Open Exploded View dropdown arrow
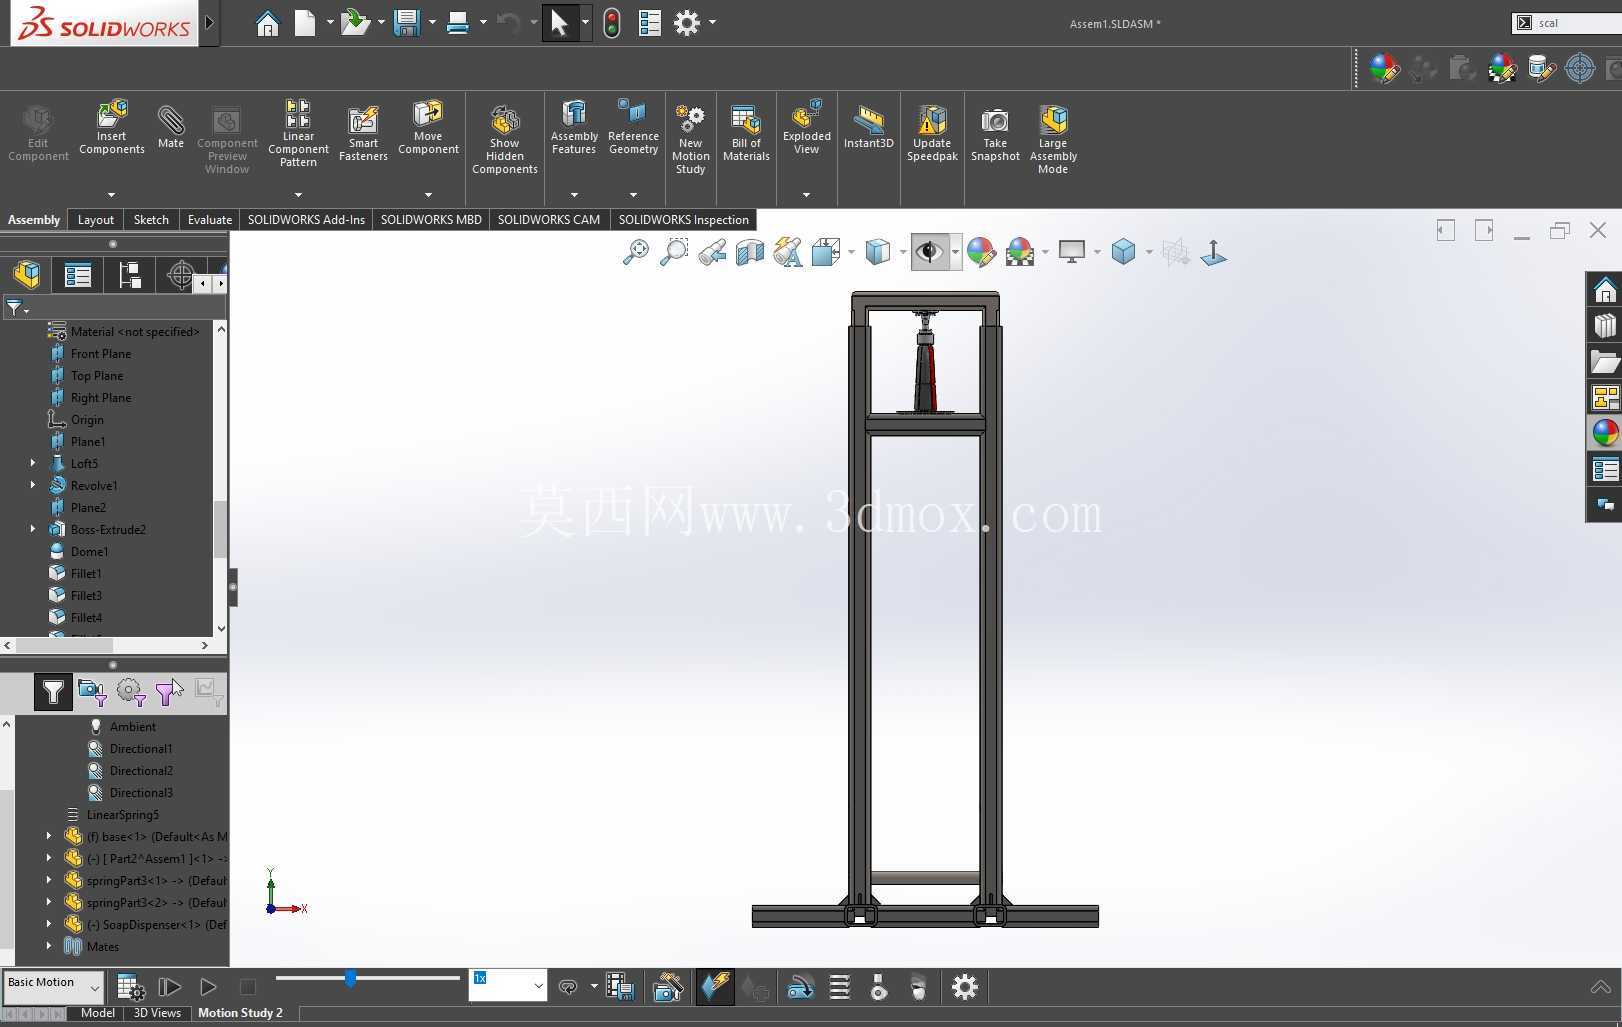The width and height of the screenshot is (1622, 1027). pos(806,194)
